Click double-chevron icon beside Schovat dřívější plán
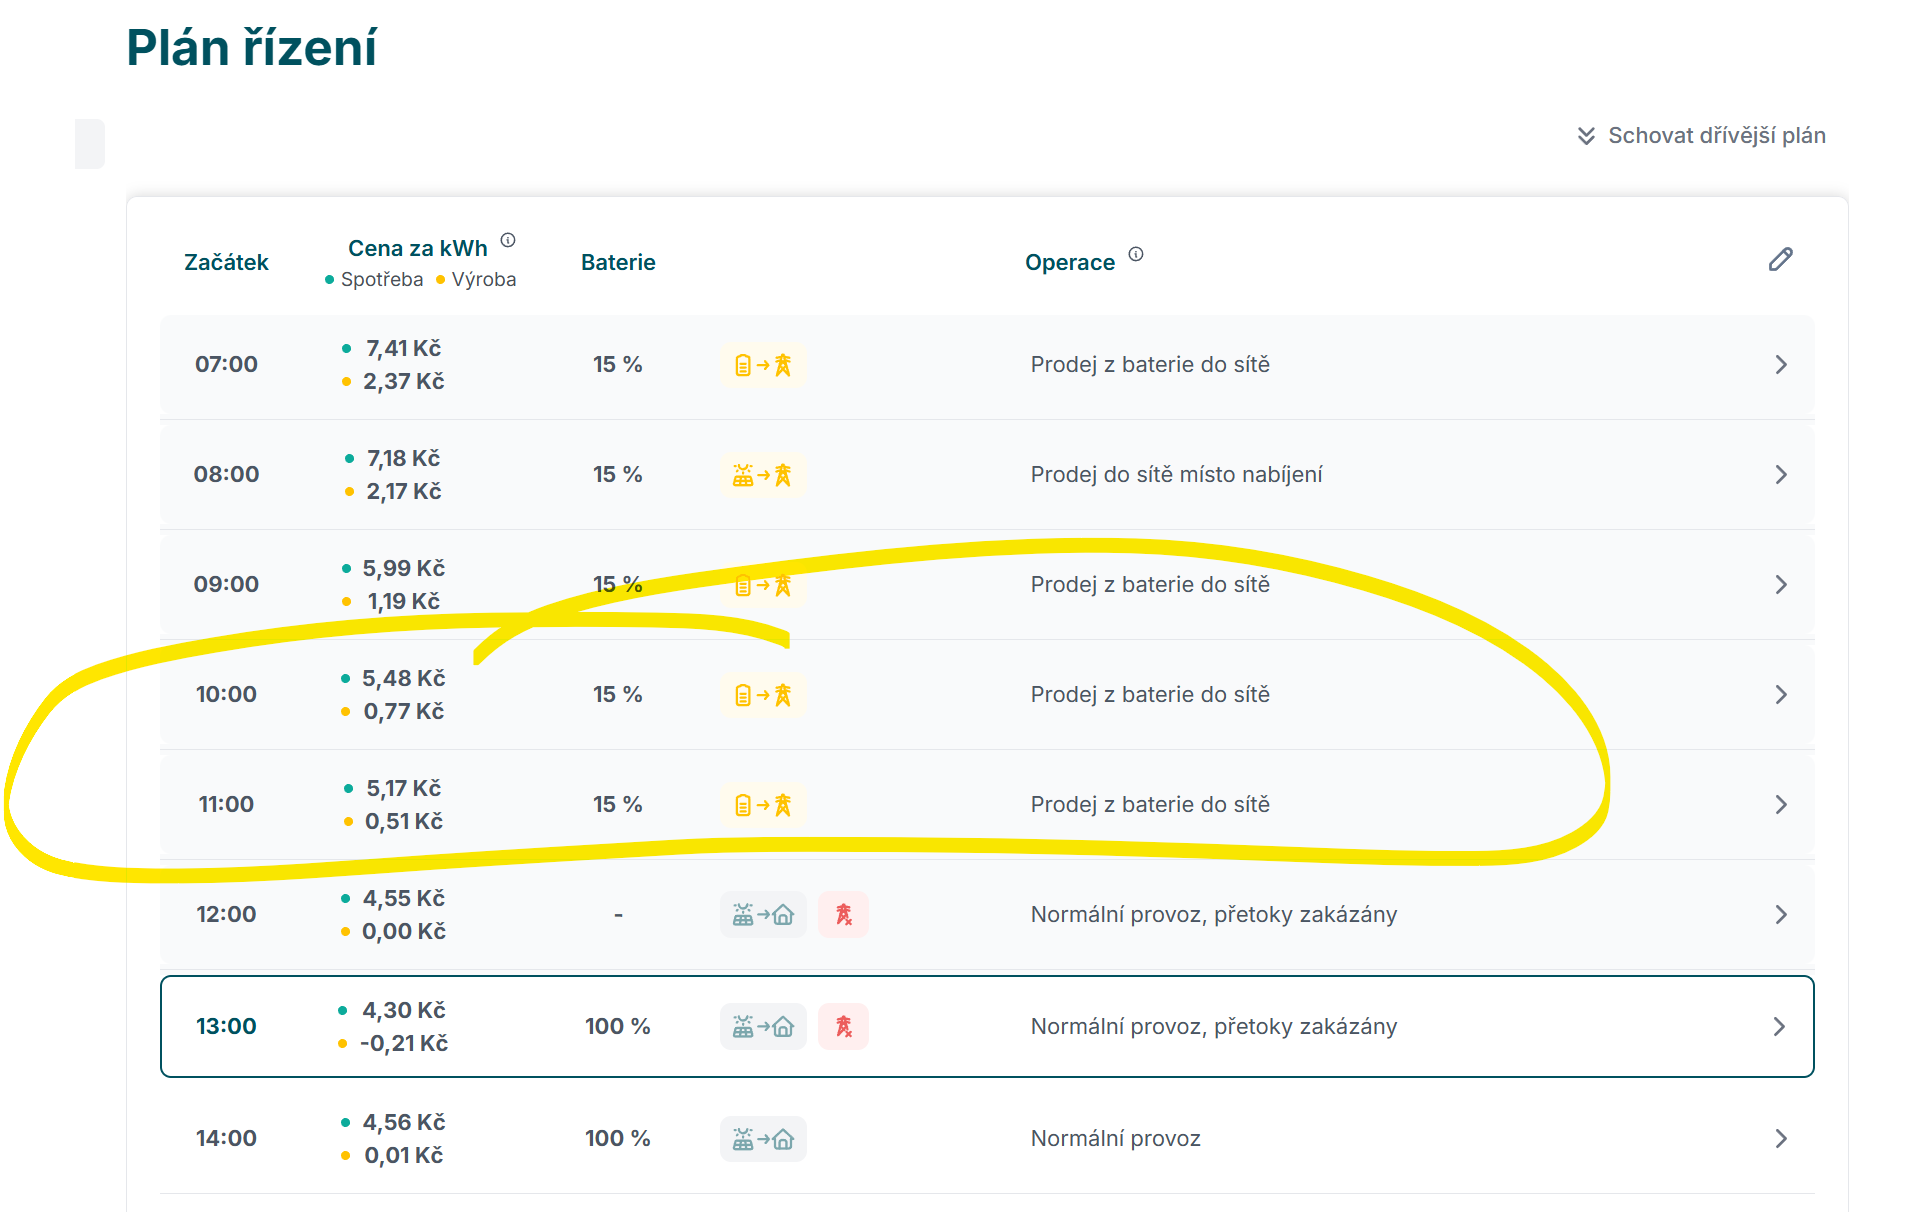The image size is (1927, 1212). tap(1586, 136)
